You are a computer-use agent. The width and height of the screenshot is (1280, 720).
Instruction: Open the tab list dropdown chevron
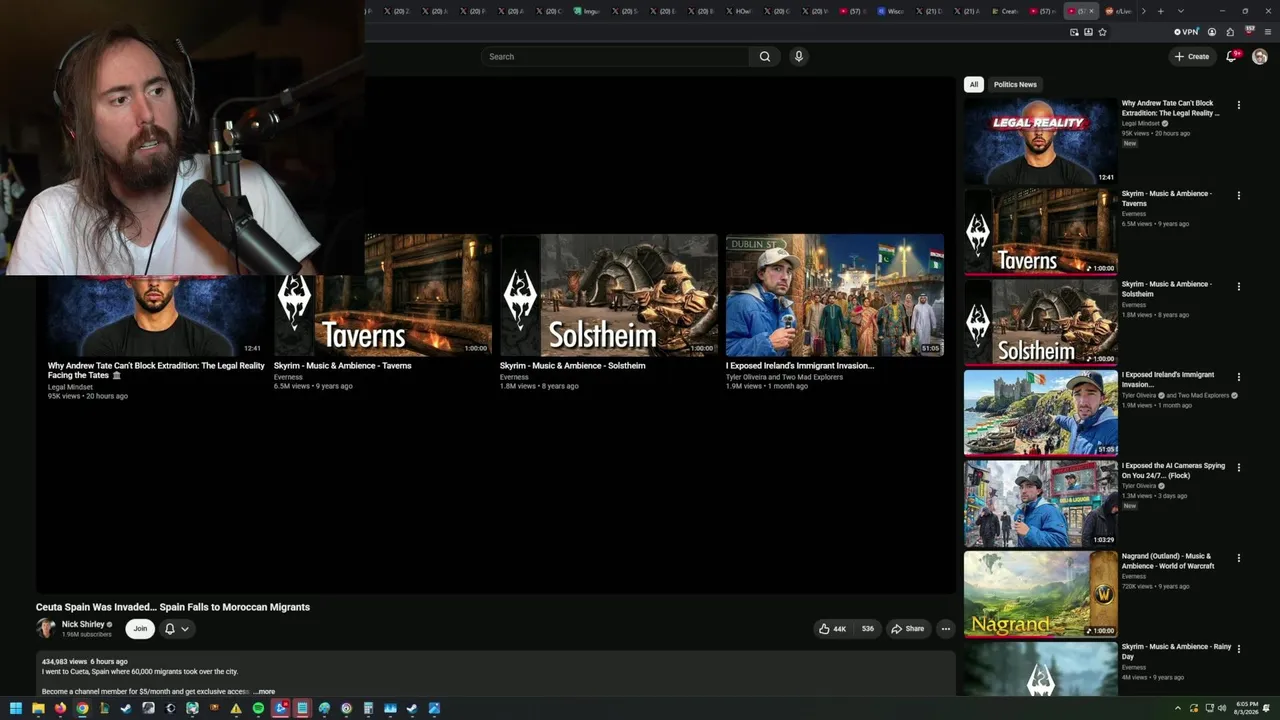pyautogui.click(x=1180, y=11)
